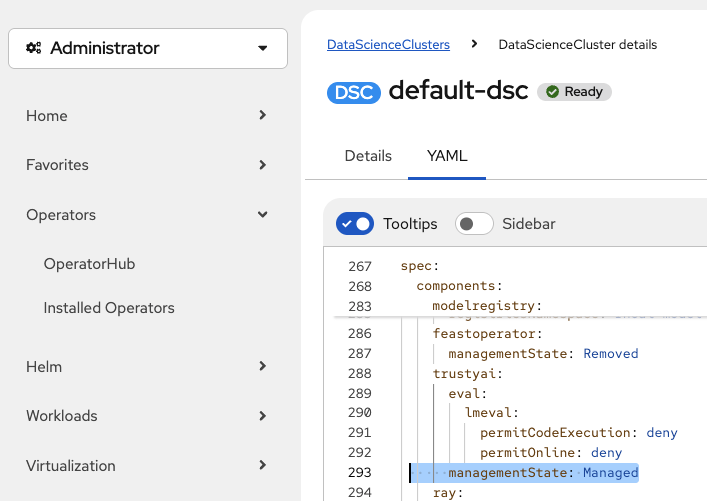Select the YAML tab
Viewport: 707px width, 501px height.
point(447,156)
